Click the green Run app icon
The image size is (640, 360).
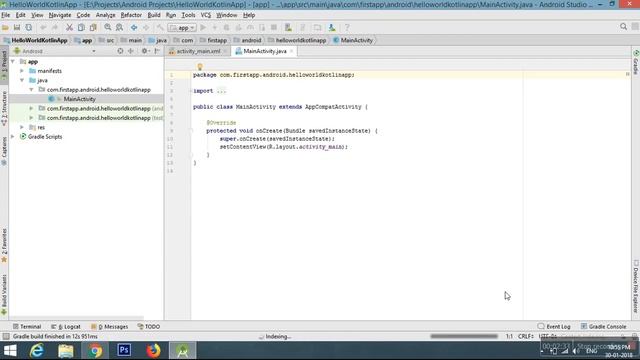point(203,27)
